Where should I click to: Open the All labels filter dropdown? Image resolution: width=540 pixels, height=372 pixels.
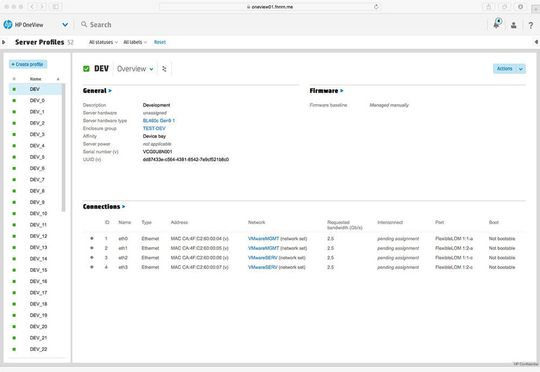tap(135, 42)
